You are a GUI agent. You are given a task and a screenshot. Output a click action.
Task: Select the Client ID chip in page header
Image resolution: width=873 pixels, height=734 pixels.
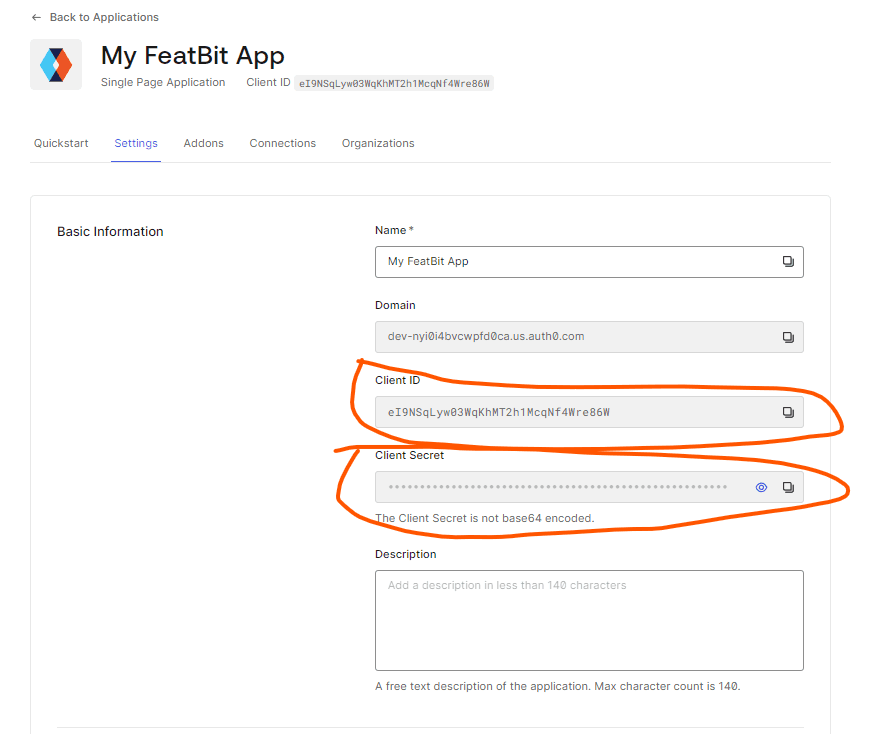394,83
